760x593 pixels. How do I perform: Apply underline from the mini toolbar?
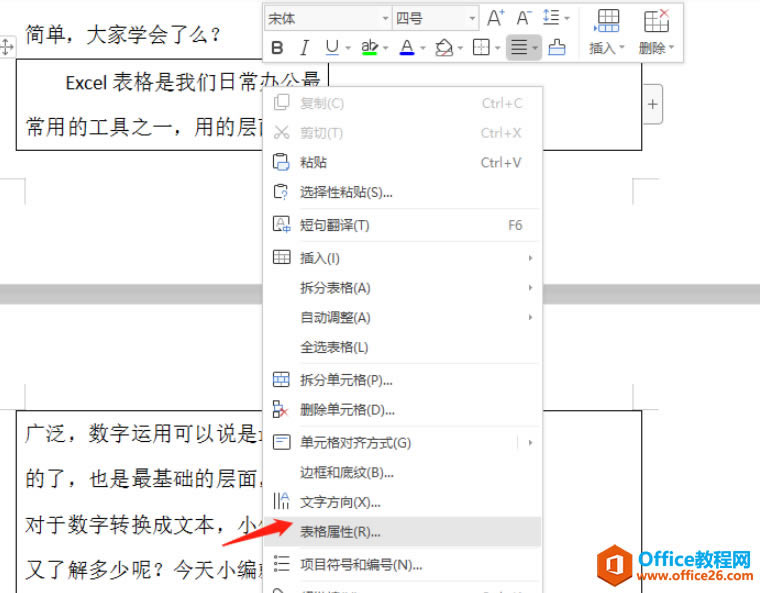pyautogui.click(x=332, y=48)
